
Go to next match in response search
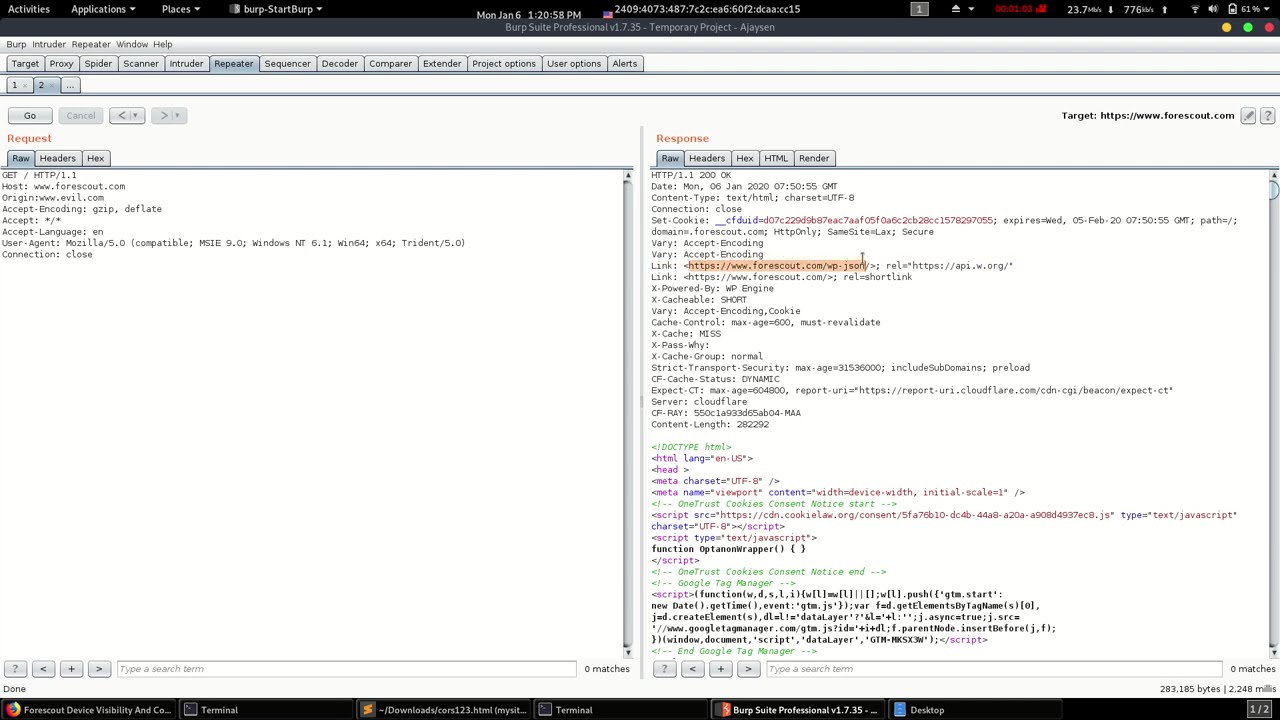click(748, 669)
